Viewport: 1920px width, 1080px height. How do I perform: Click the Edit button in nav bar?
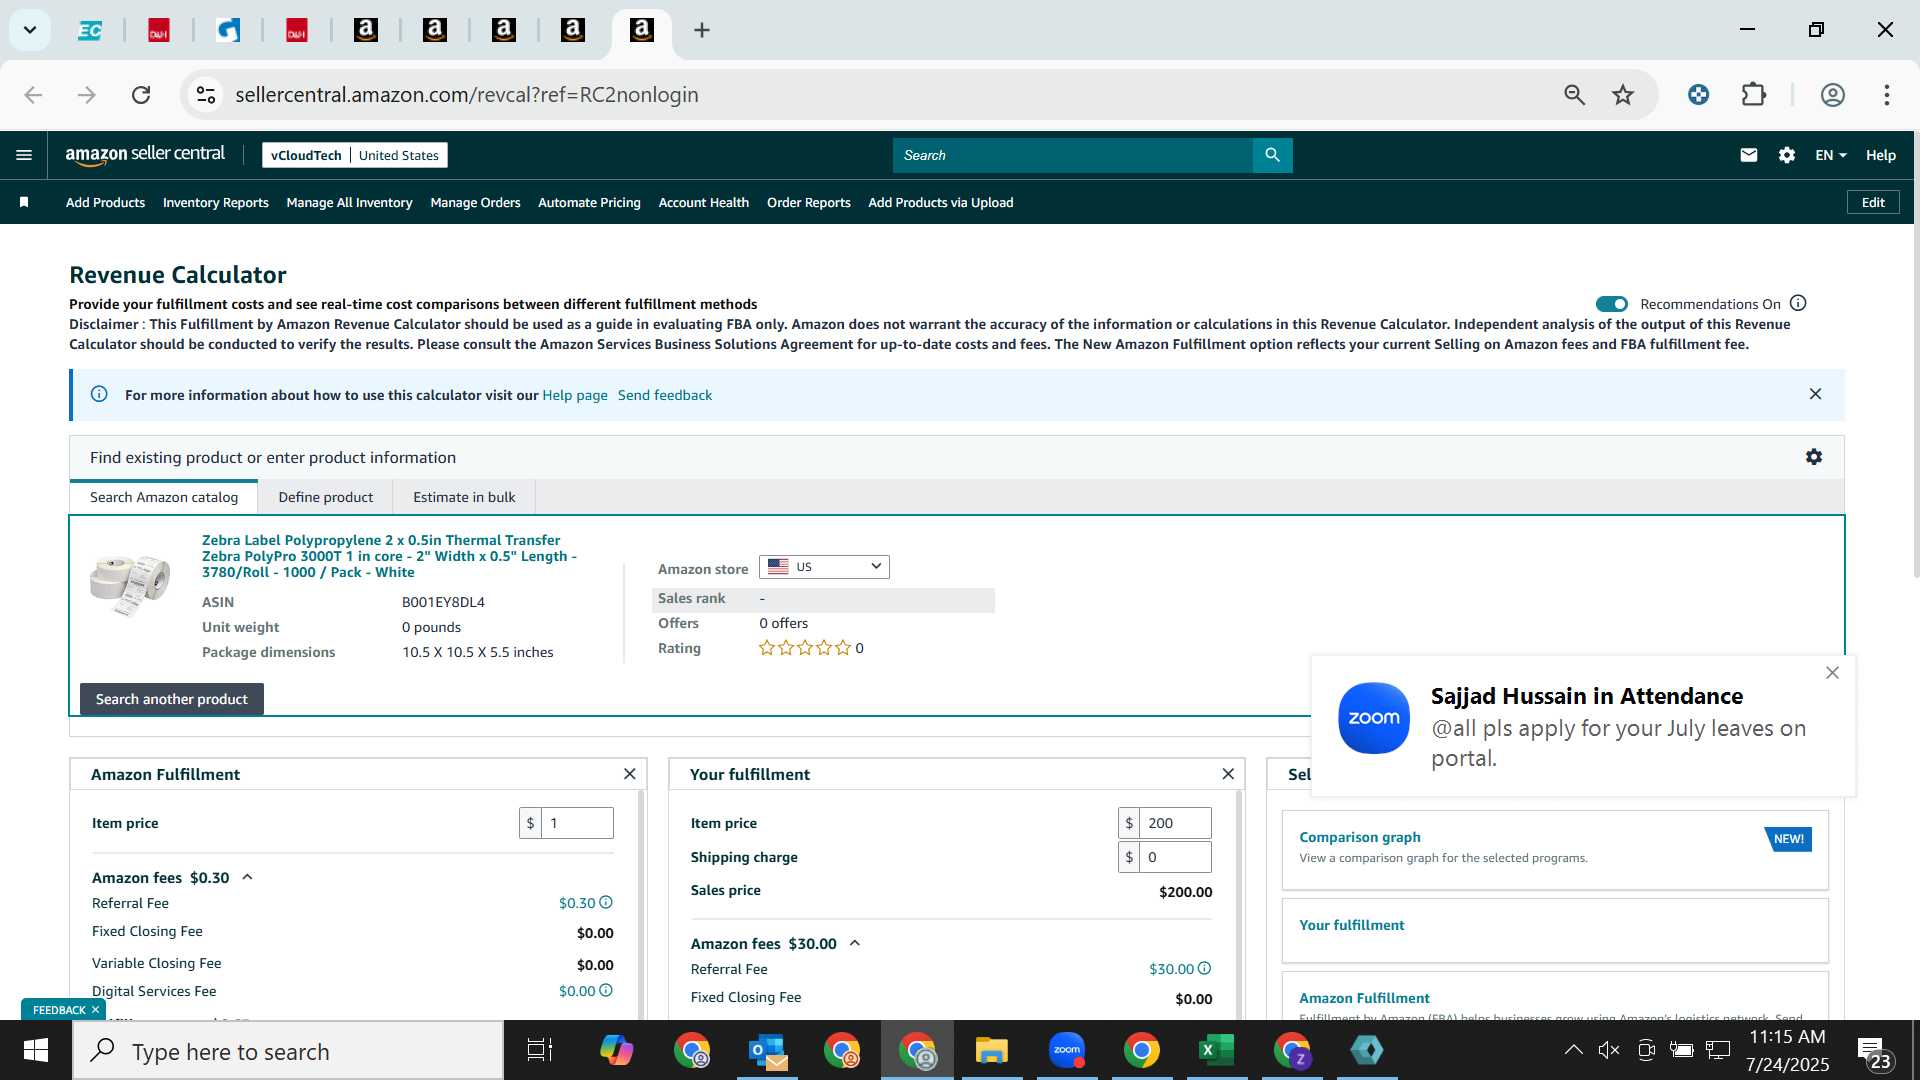coord(1872,202)
